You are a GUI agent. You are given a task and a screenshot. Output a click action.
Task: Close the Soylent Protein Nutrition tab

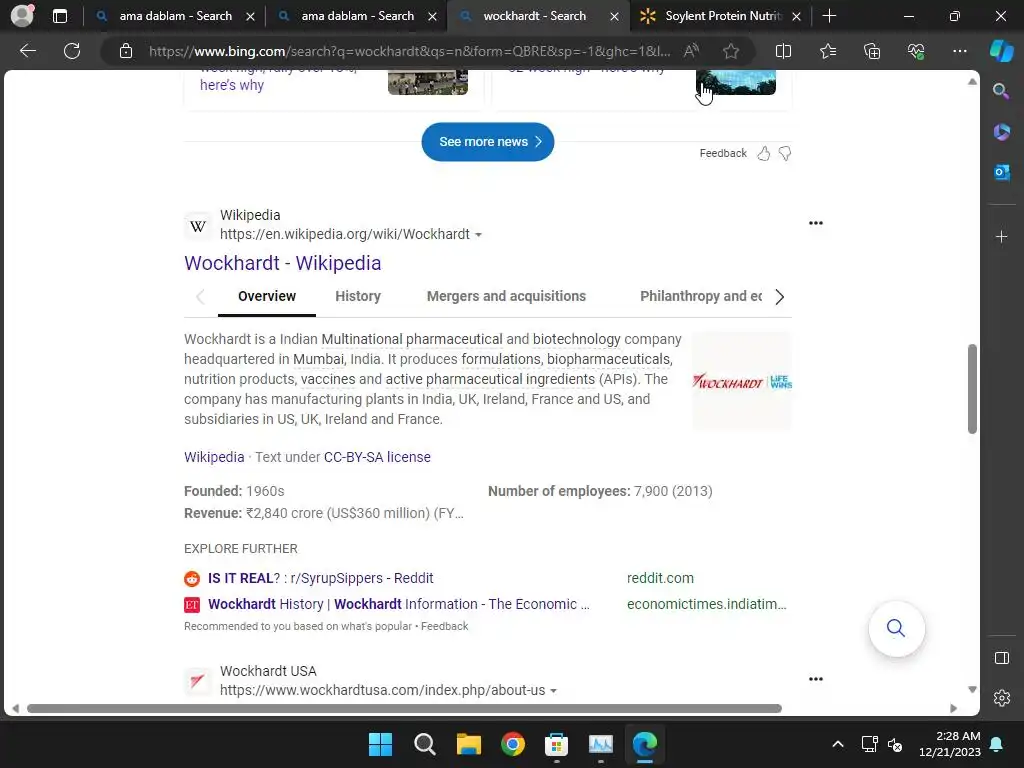[x=796, y=16]
